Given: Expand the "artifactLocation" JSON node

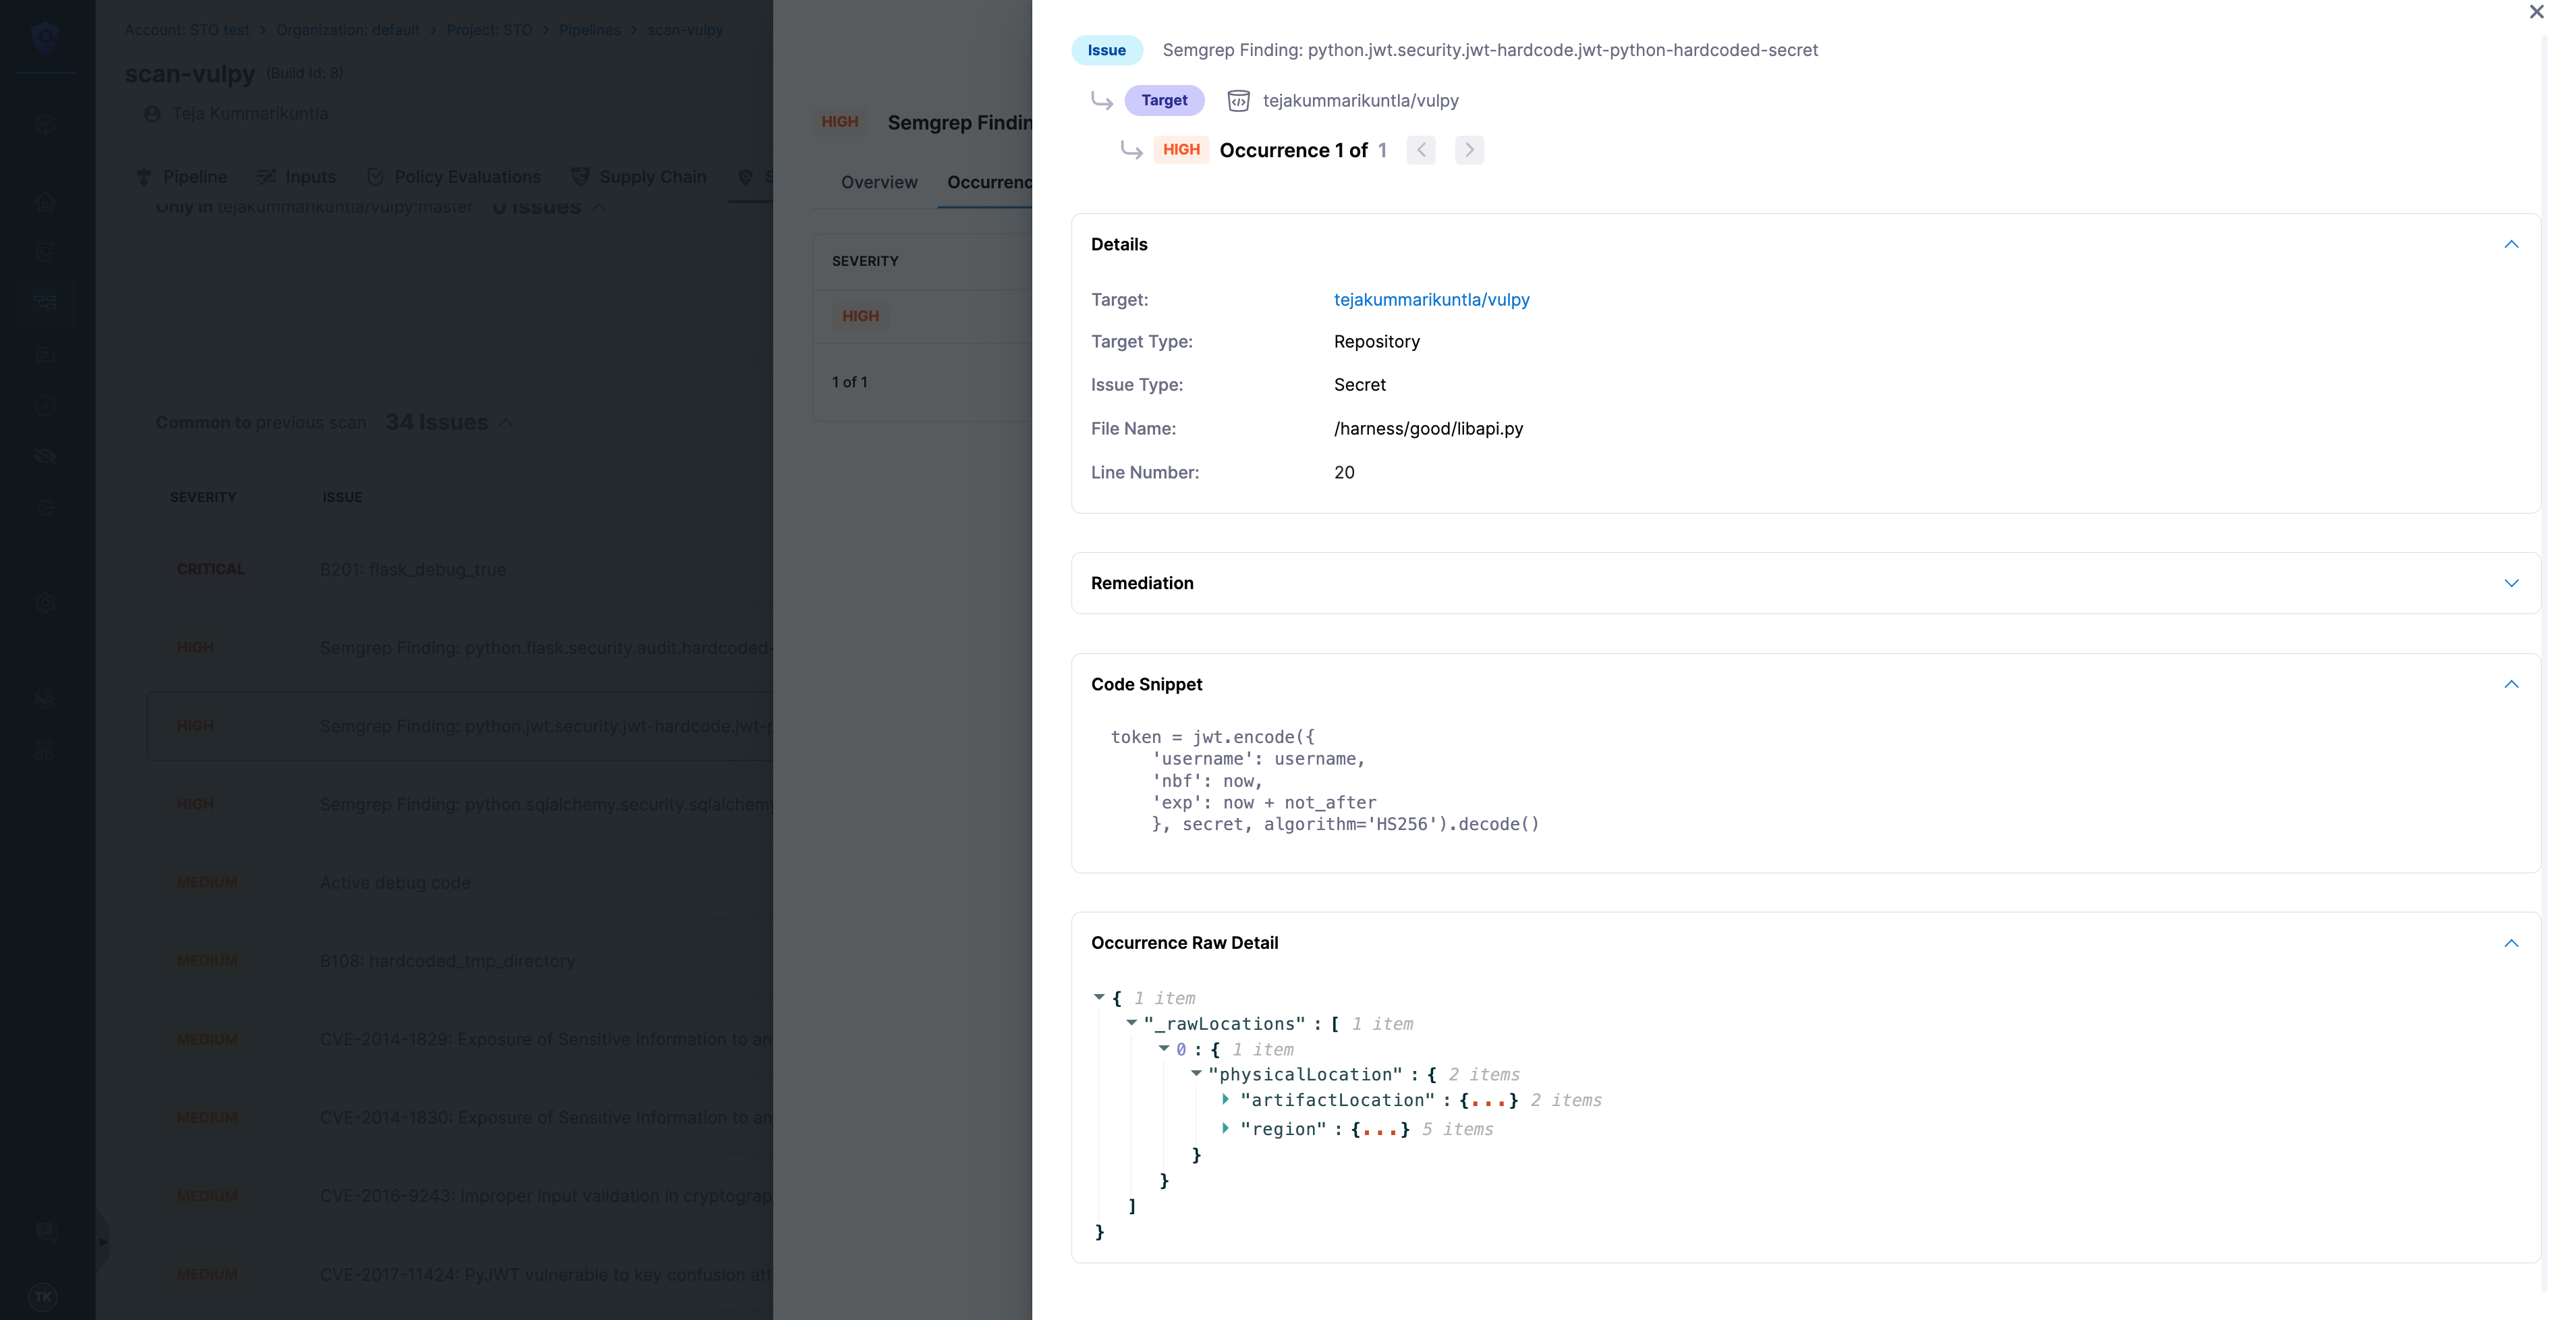Looking at the screenshot, I should (1225, 1099).
